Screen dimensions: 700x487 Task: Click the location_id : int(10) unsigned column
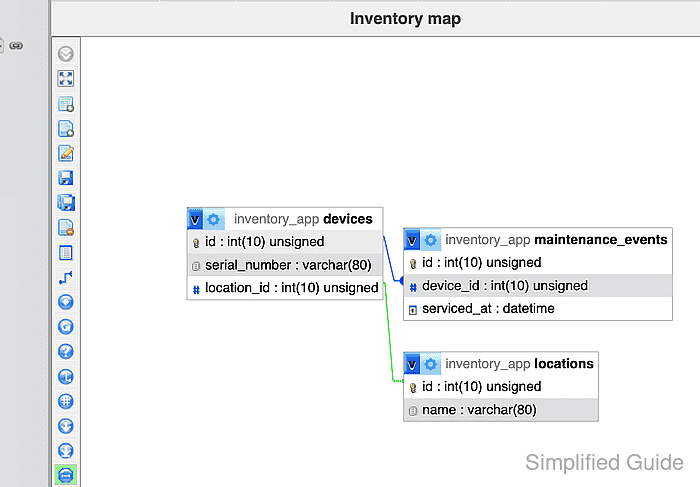point(285,288)
